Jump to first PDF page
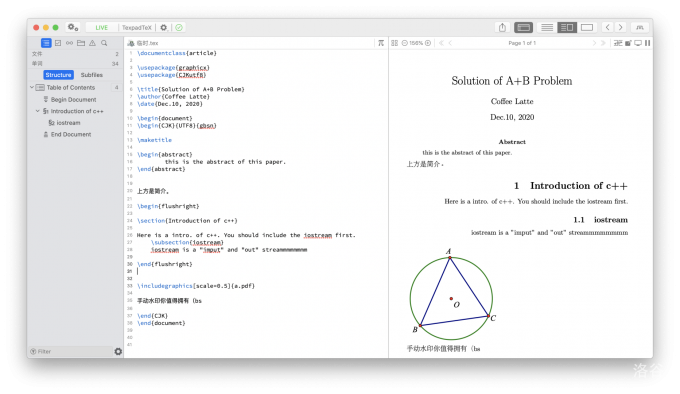This screenshot has width=680, height=394. point(441,43)
